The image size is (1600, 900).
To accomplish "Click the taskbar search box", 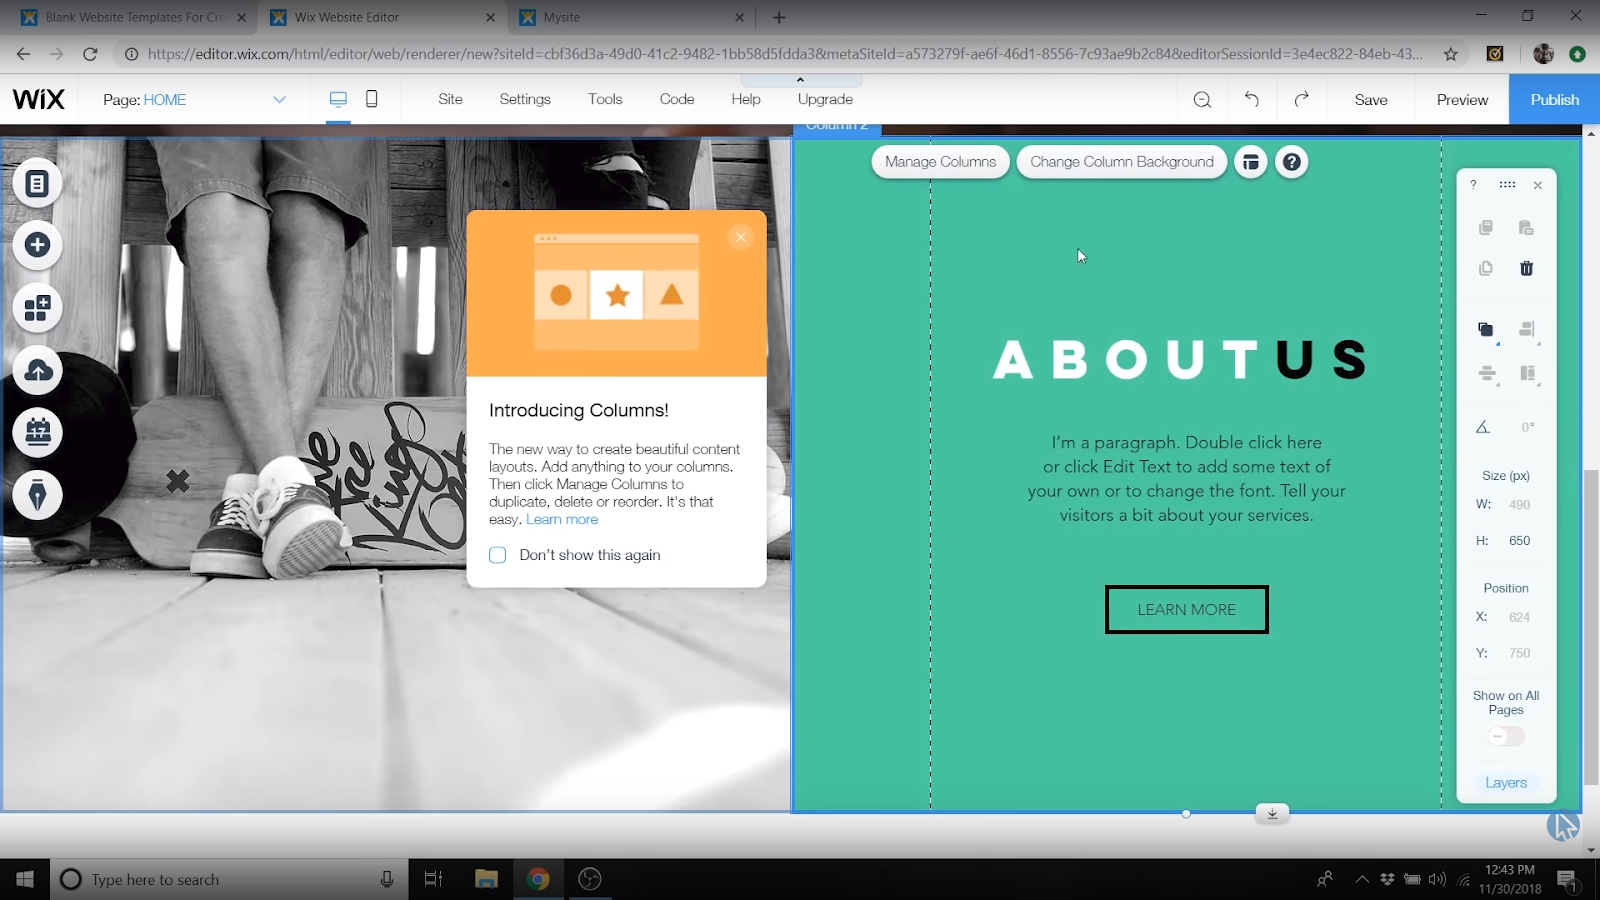I will tap(229, 879).
